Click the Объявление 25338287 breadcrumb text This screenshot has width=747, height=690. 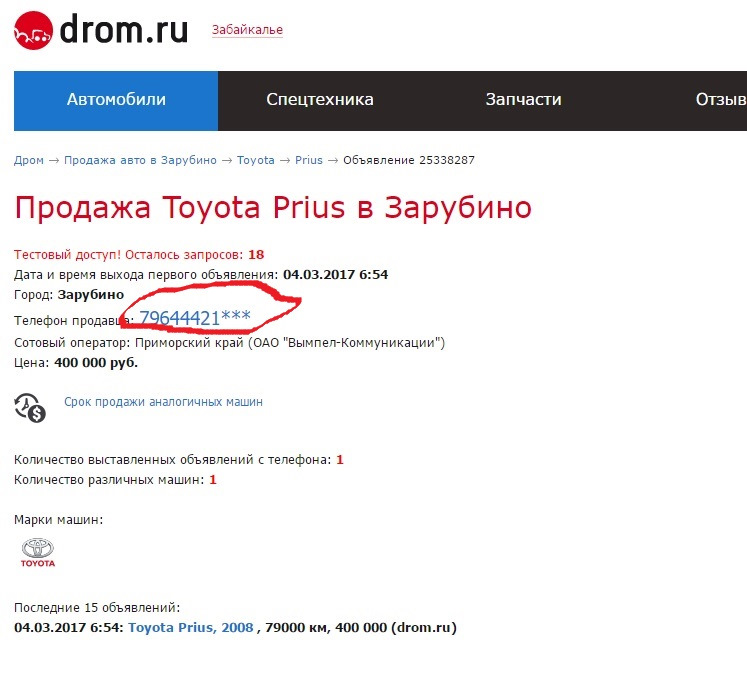409,160
